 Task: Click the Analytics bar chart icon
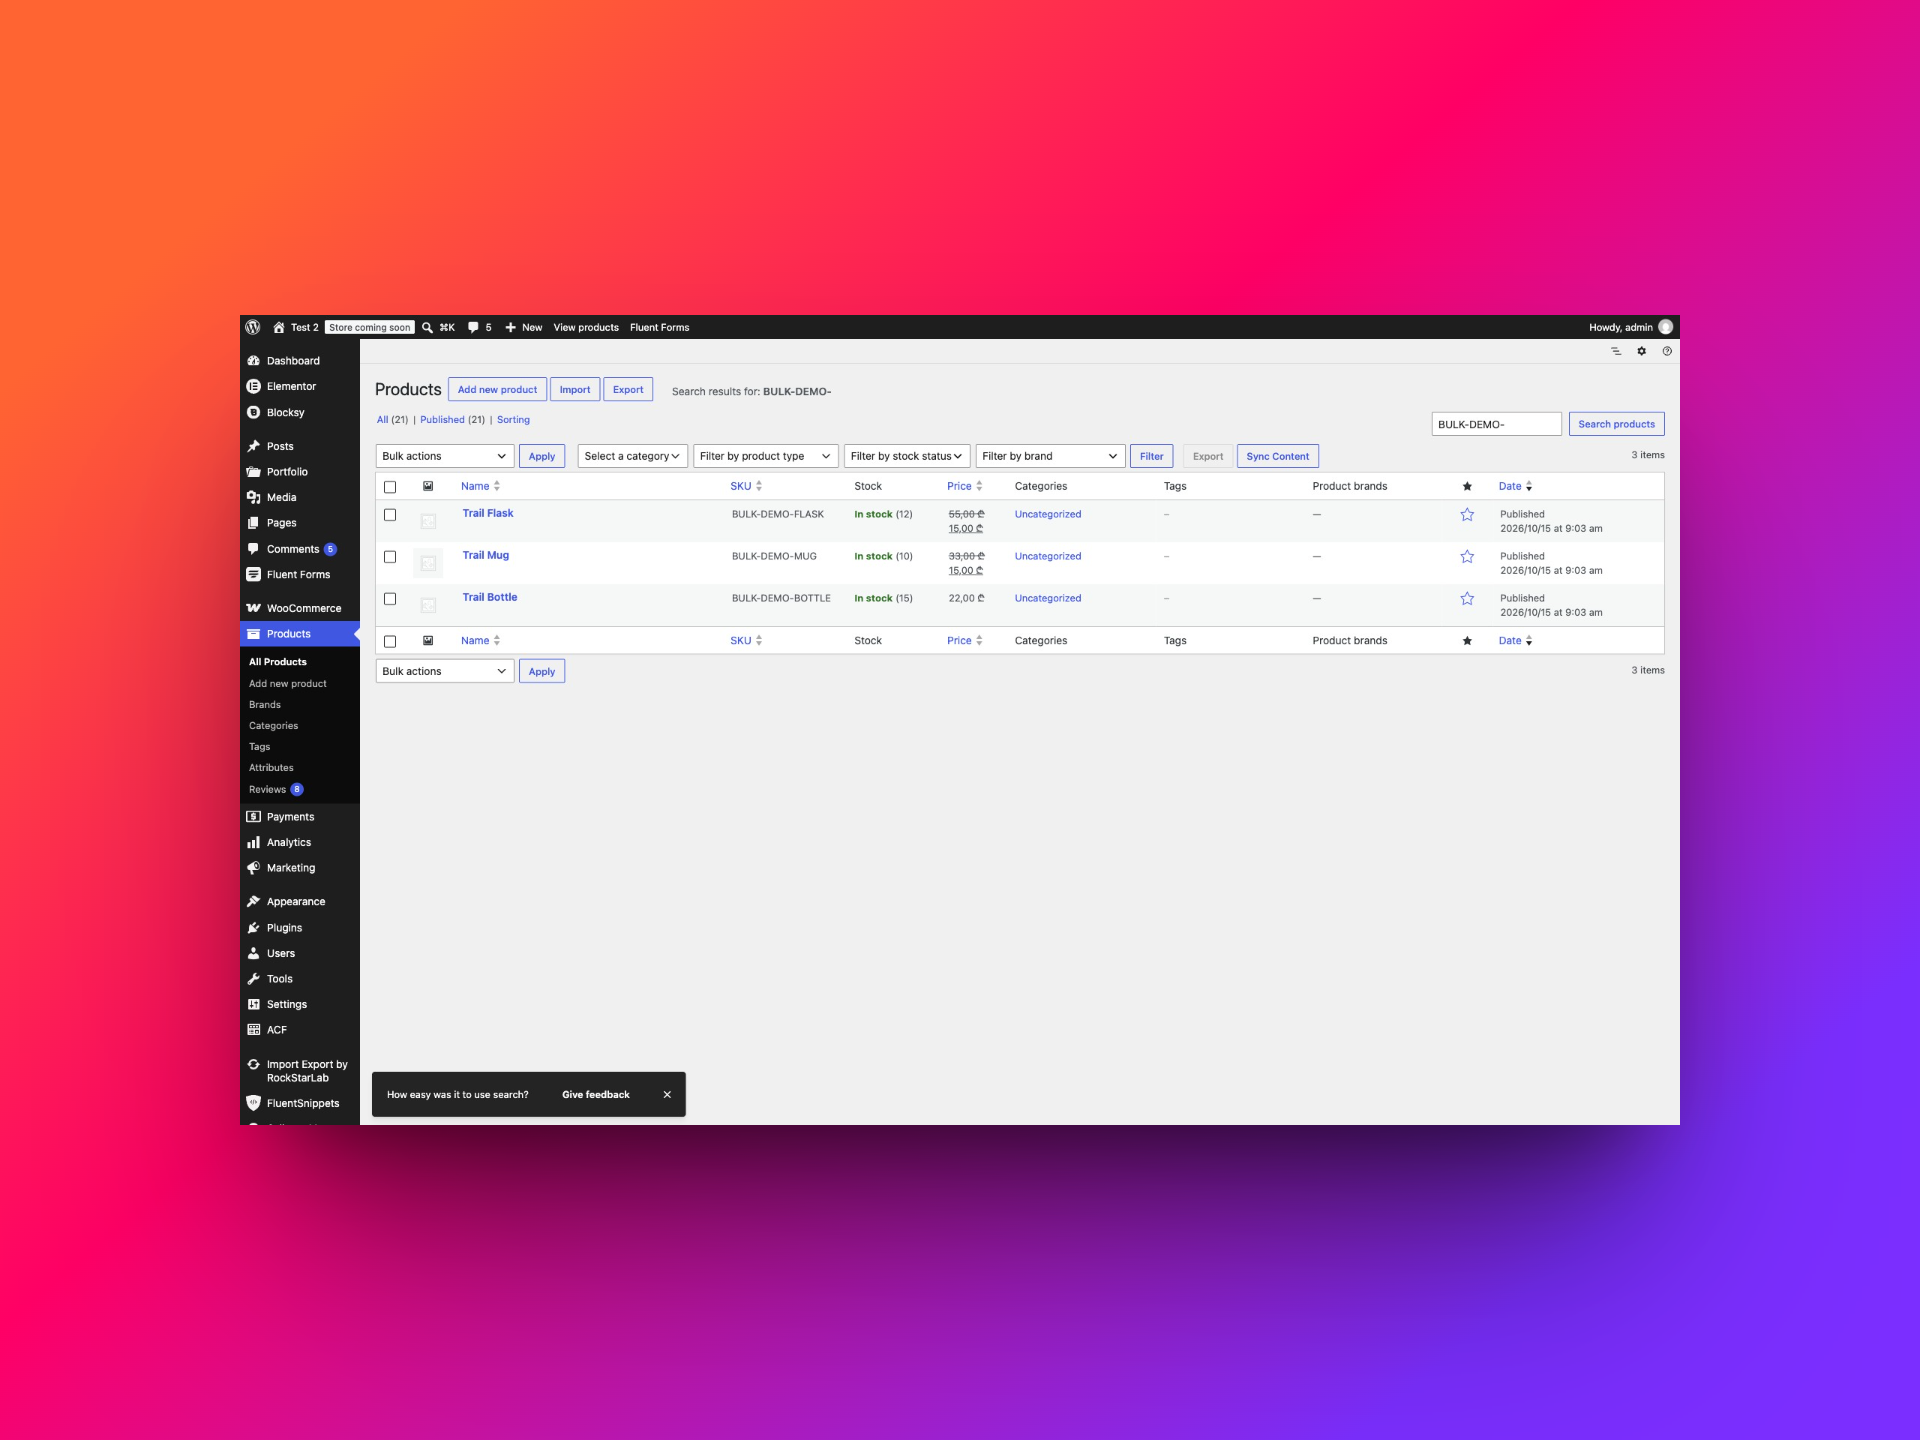(x=253, y=842)
